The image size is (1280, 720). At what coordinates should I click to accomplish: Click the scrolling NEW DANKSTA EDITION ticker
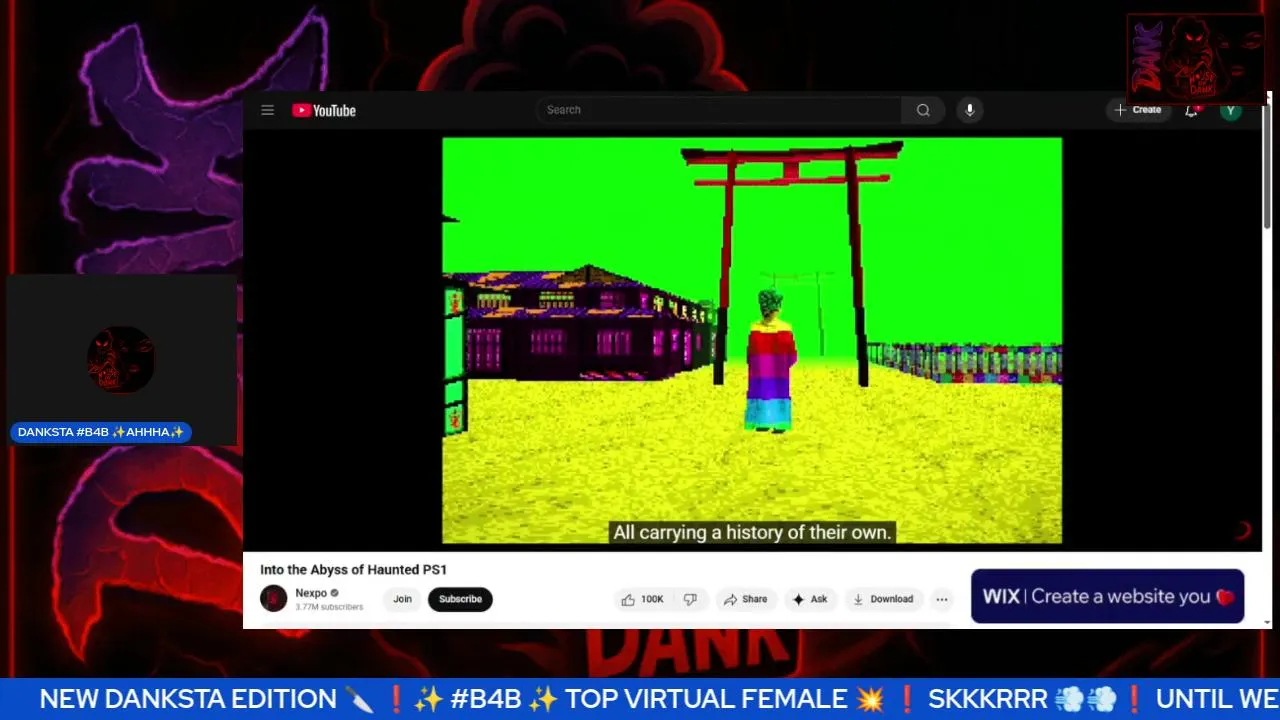pos(640,699)
